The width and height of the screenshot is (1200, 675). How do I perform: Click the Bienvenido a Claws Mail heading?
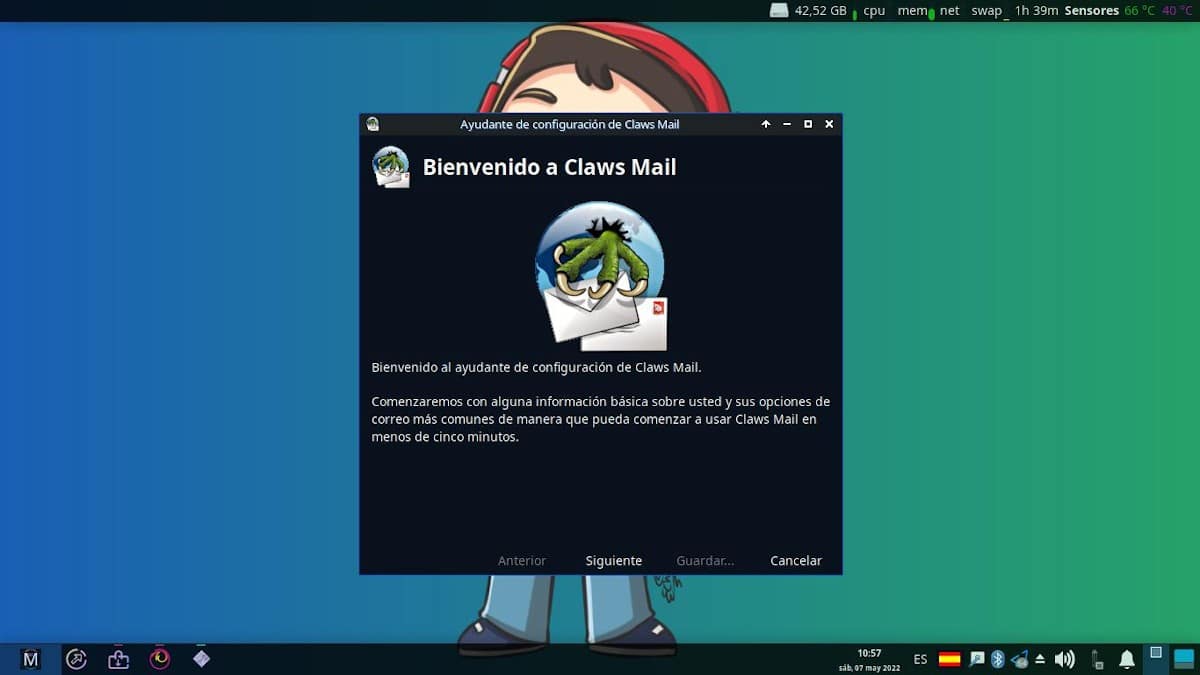[549, 167]
